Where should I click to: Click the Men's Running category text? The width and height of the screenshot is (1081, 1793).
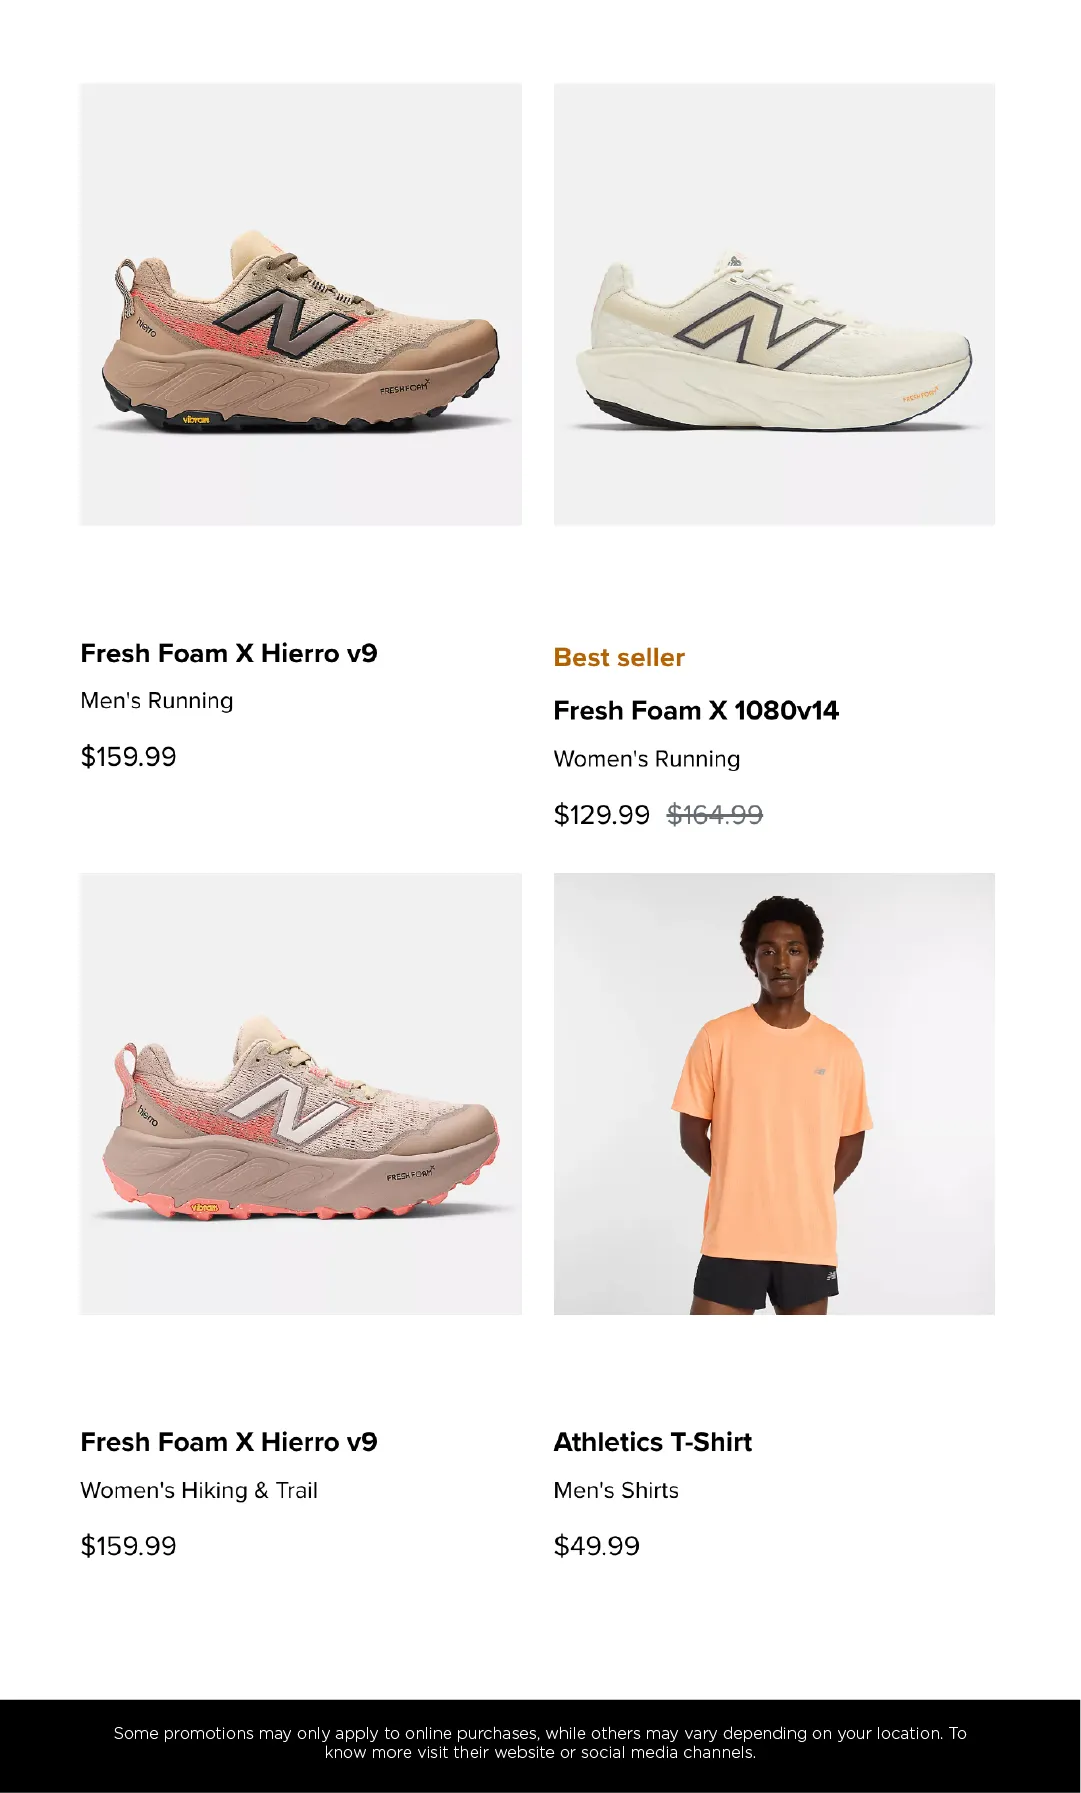coord(157,701)
